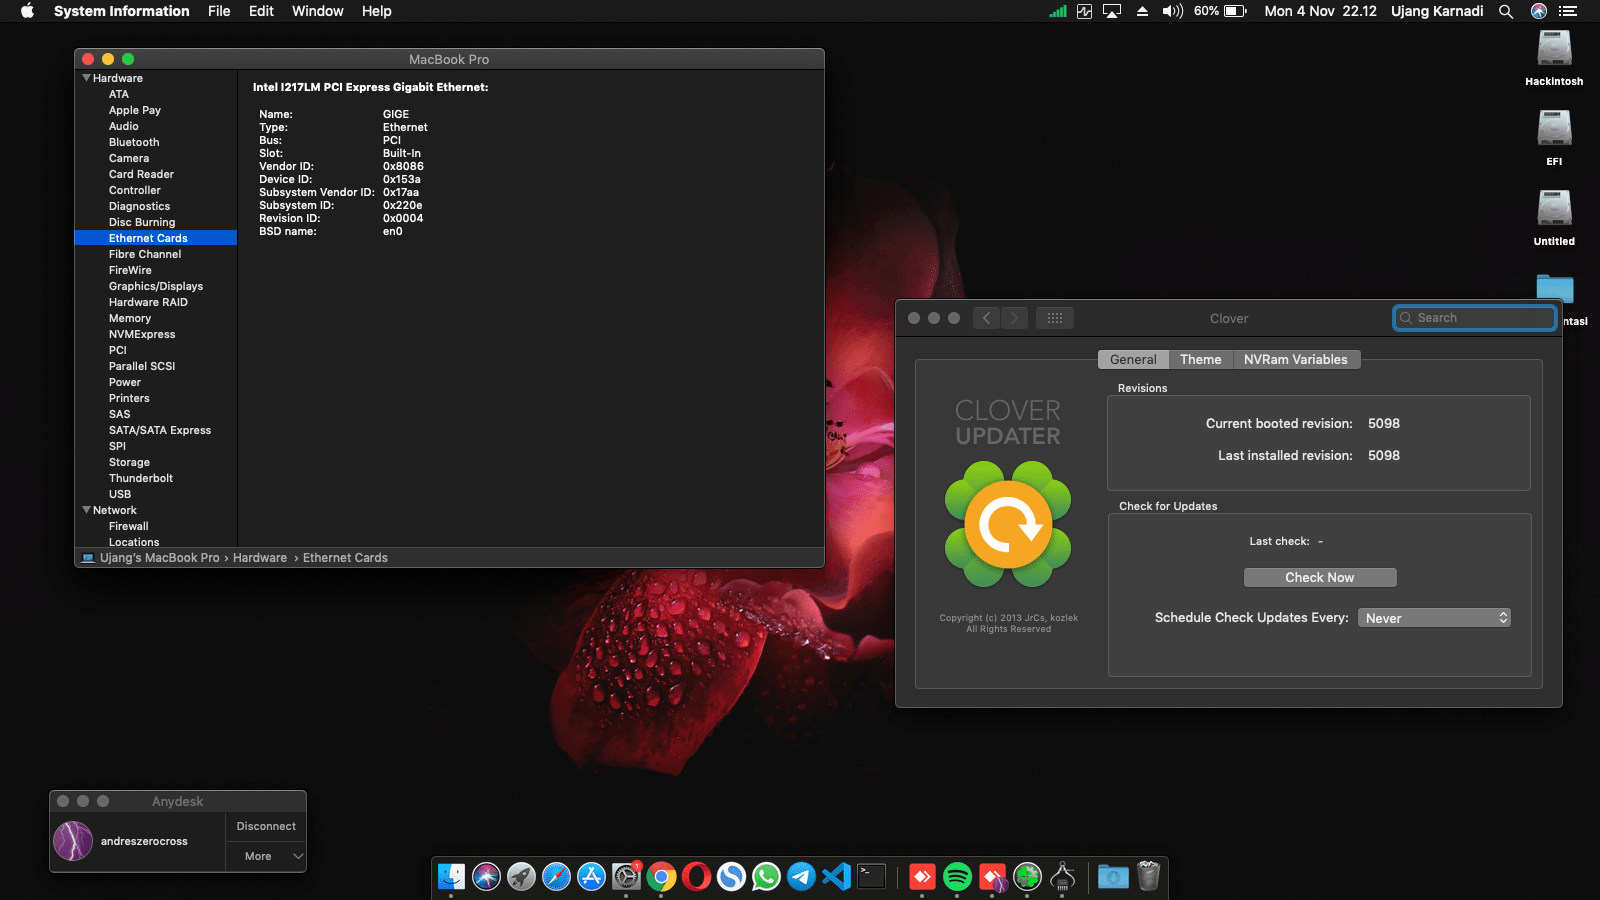Click Hardware in the bottom path bar
This screenshot has width=1600, height=900.
(260, 558)
